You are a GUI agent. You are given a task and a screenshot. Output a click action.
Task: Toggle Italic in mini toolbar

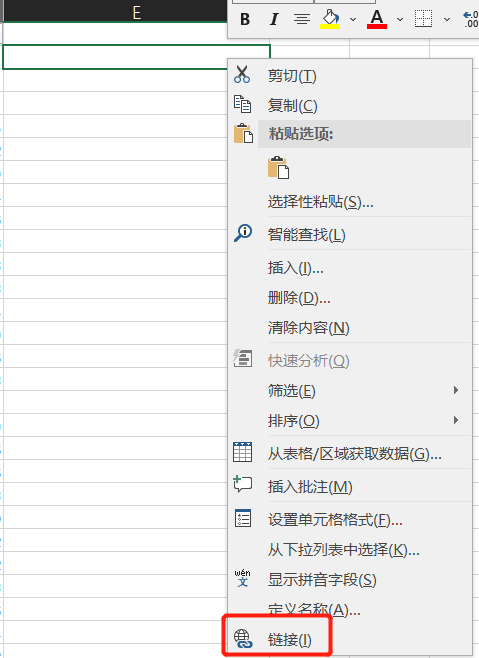tap(274, 19)
